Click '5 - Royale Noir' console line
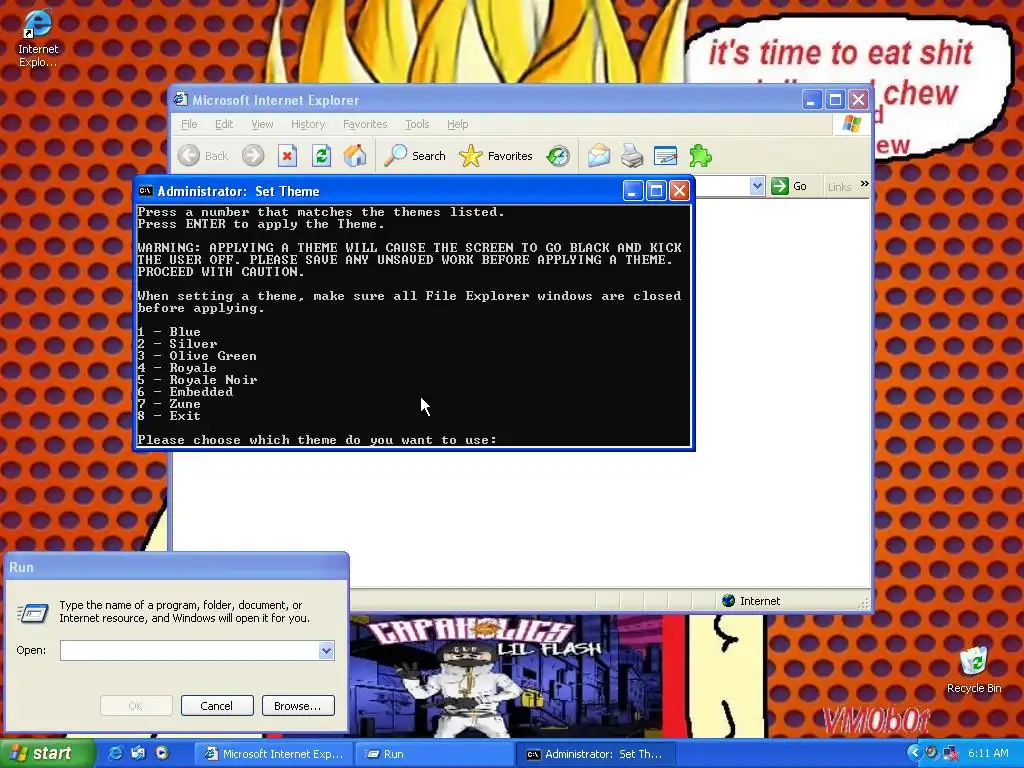The width and height of the screenshot is (1024, 768). coord(197,379)
